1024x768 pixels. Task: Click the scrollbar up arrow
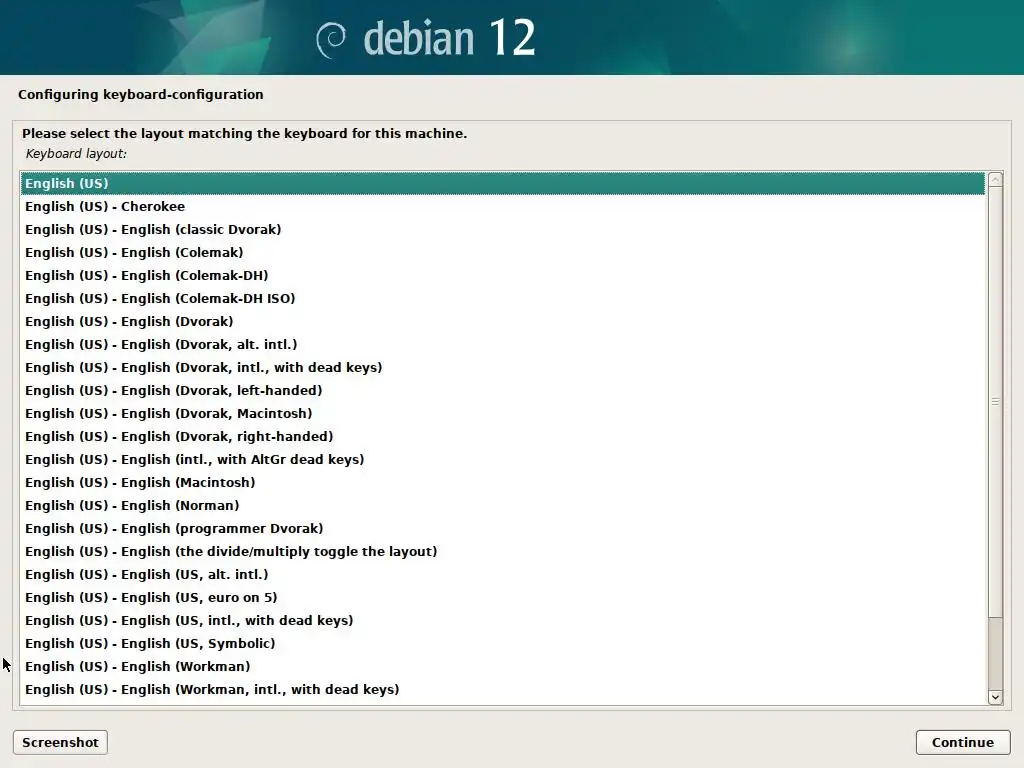pyautogui.click(x=995, y=180)
